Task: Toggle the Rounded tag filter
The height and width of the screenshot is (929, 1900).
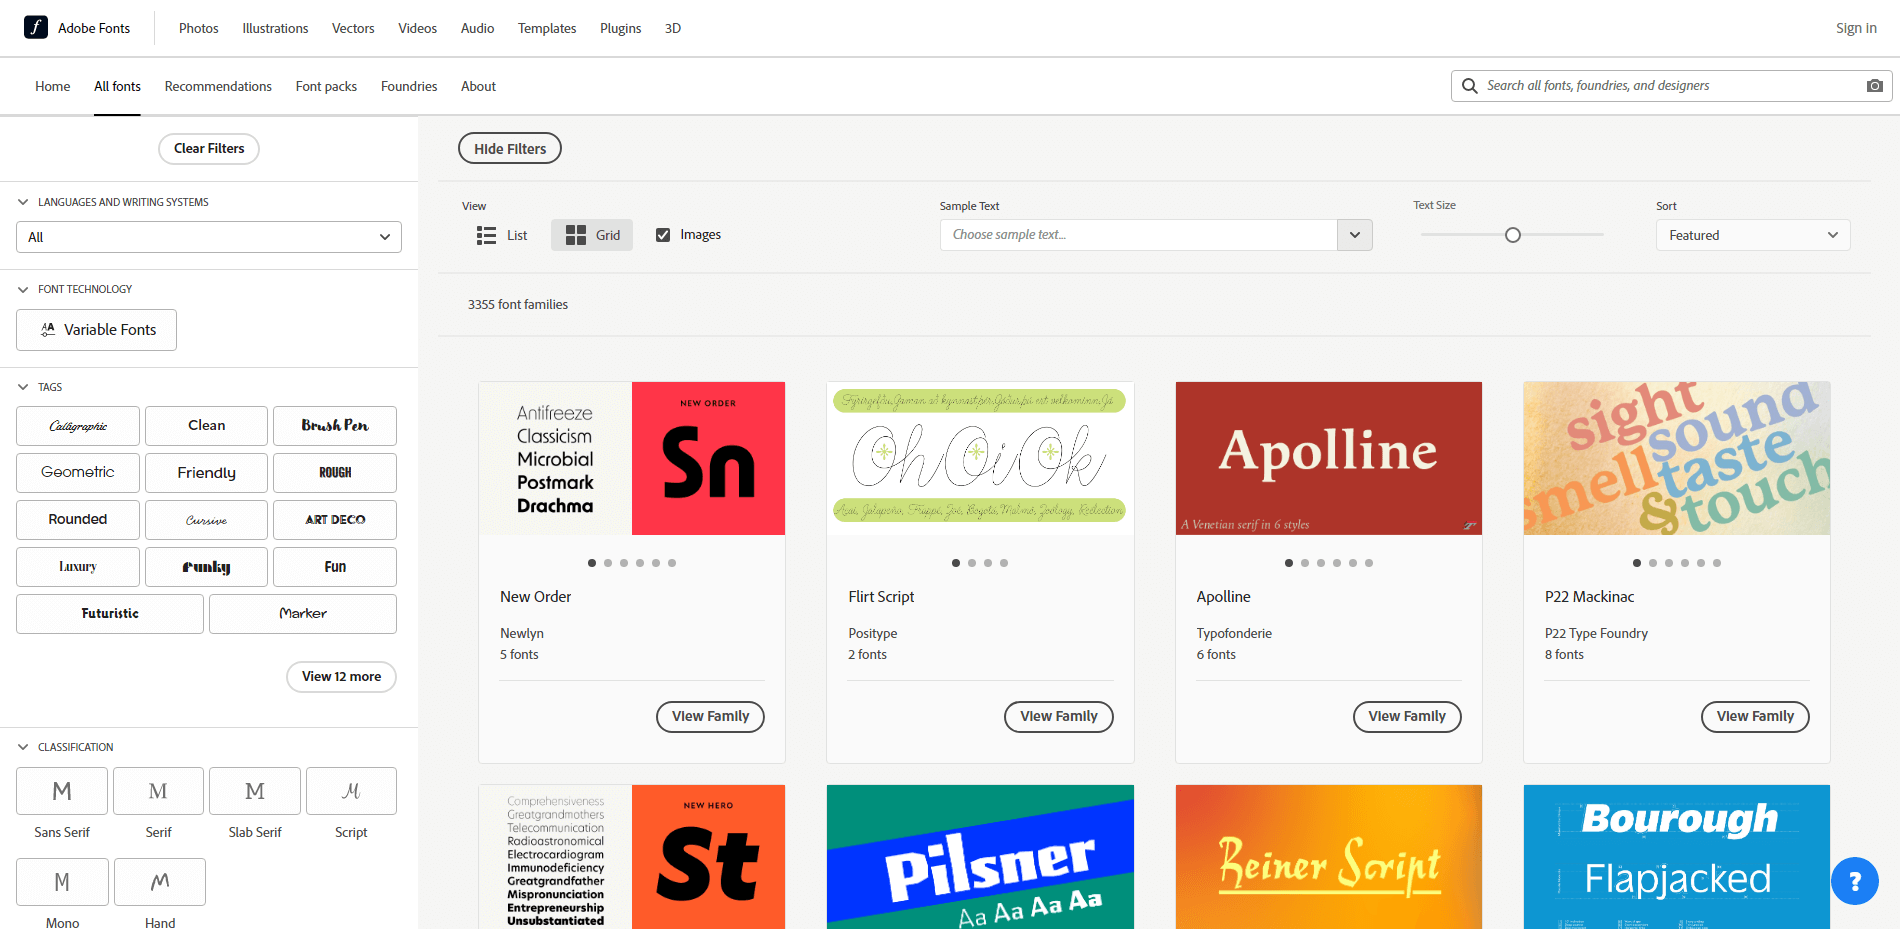Action: (78, 520)
